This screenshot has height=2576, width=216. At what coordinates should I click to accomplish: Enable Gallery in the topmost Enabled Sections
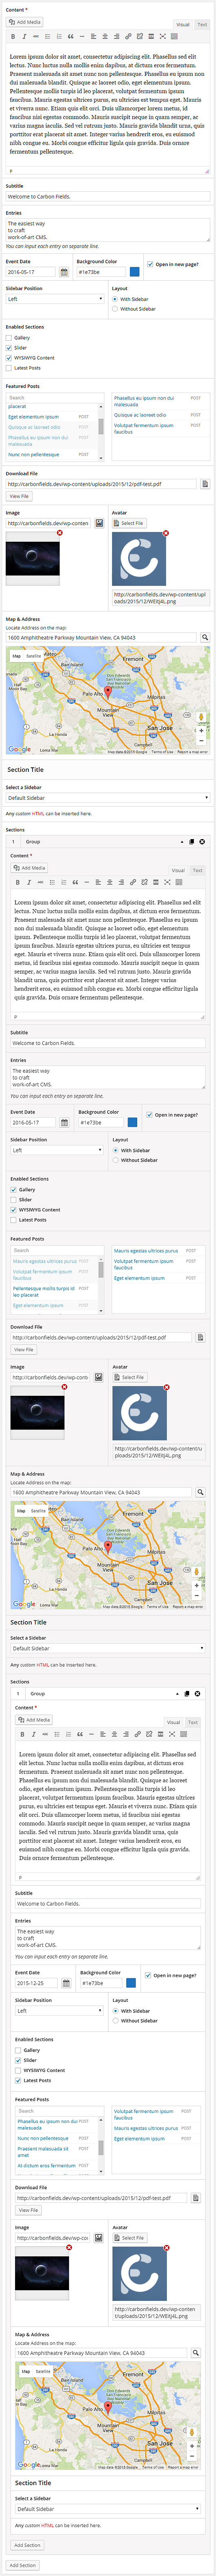tap(9, 338)
